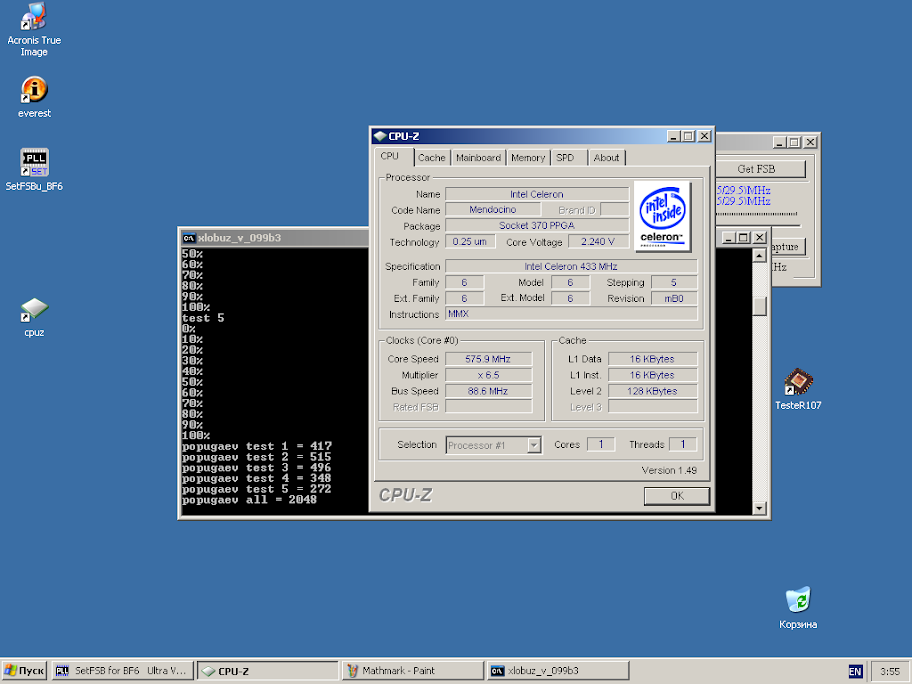
Task: Click the Core Speed value 575.9 MHz
Action: point(488,359)
